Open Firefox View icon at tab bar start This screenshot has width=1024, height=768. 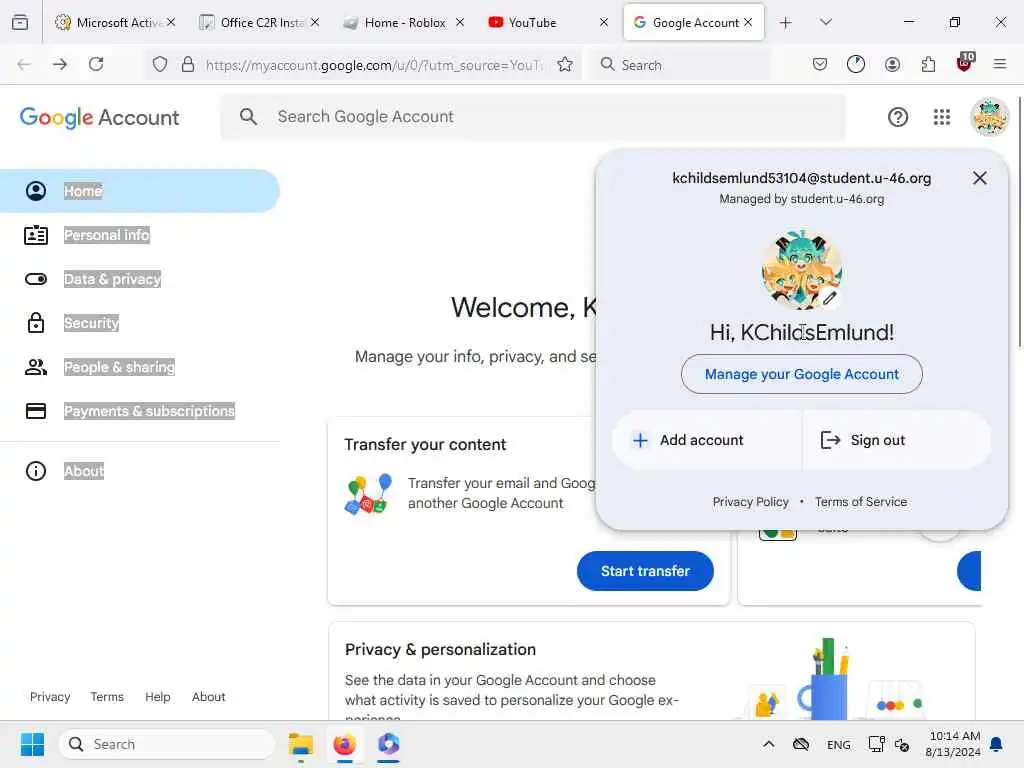pos(20,22)
